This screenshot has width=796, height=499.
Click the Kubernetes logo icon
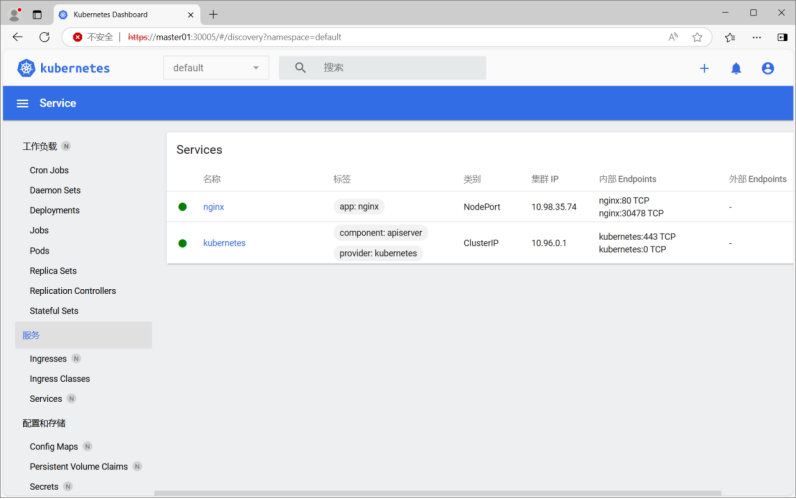click(x=26, y=68)
